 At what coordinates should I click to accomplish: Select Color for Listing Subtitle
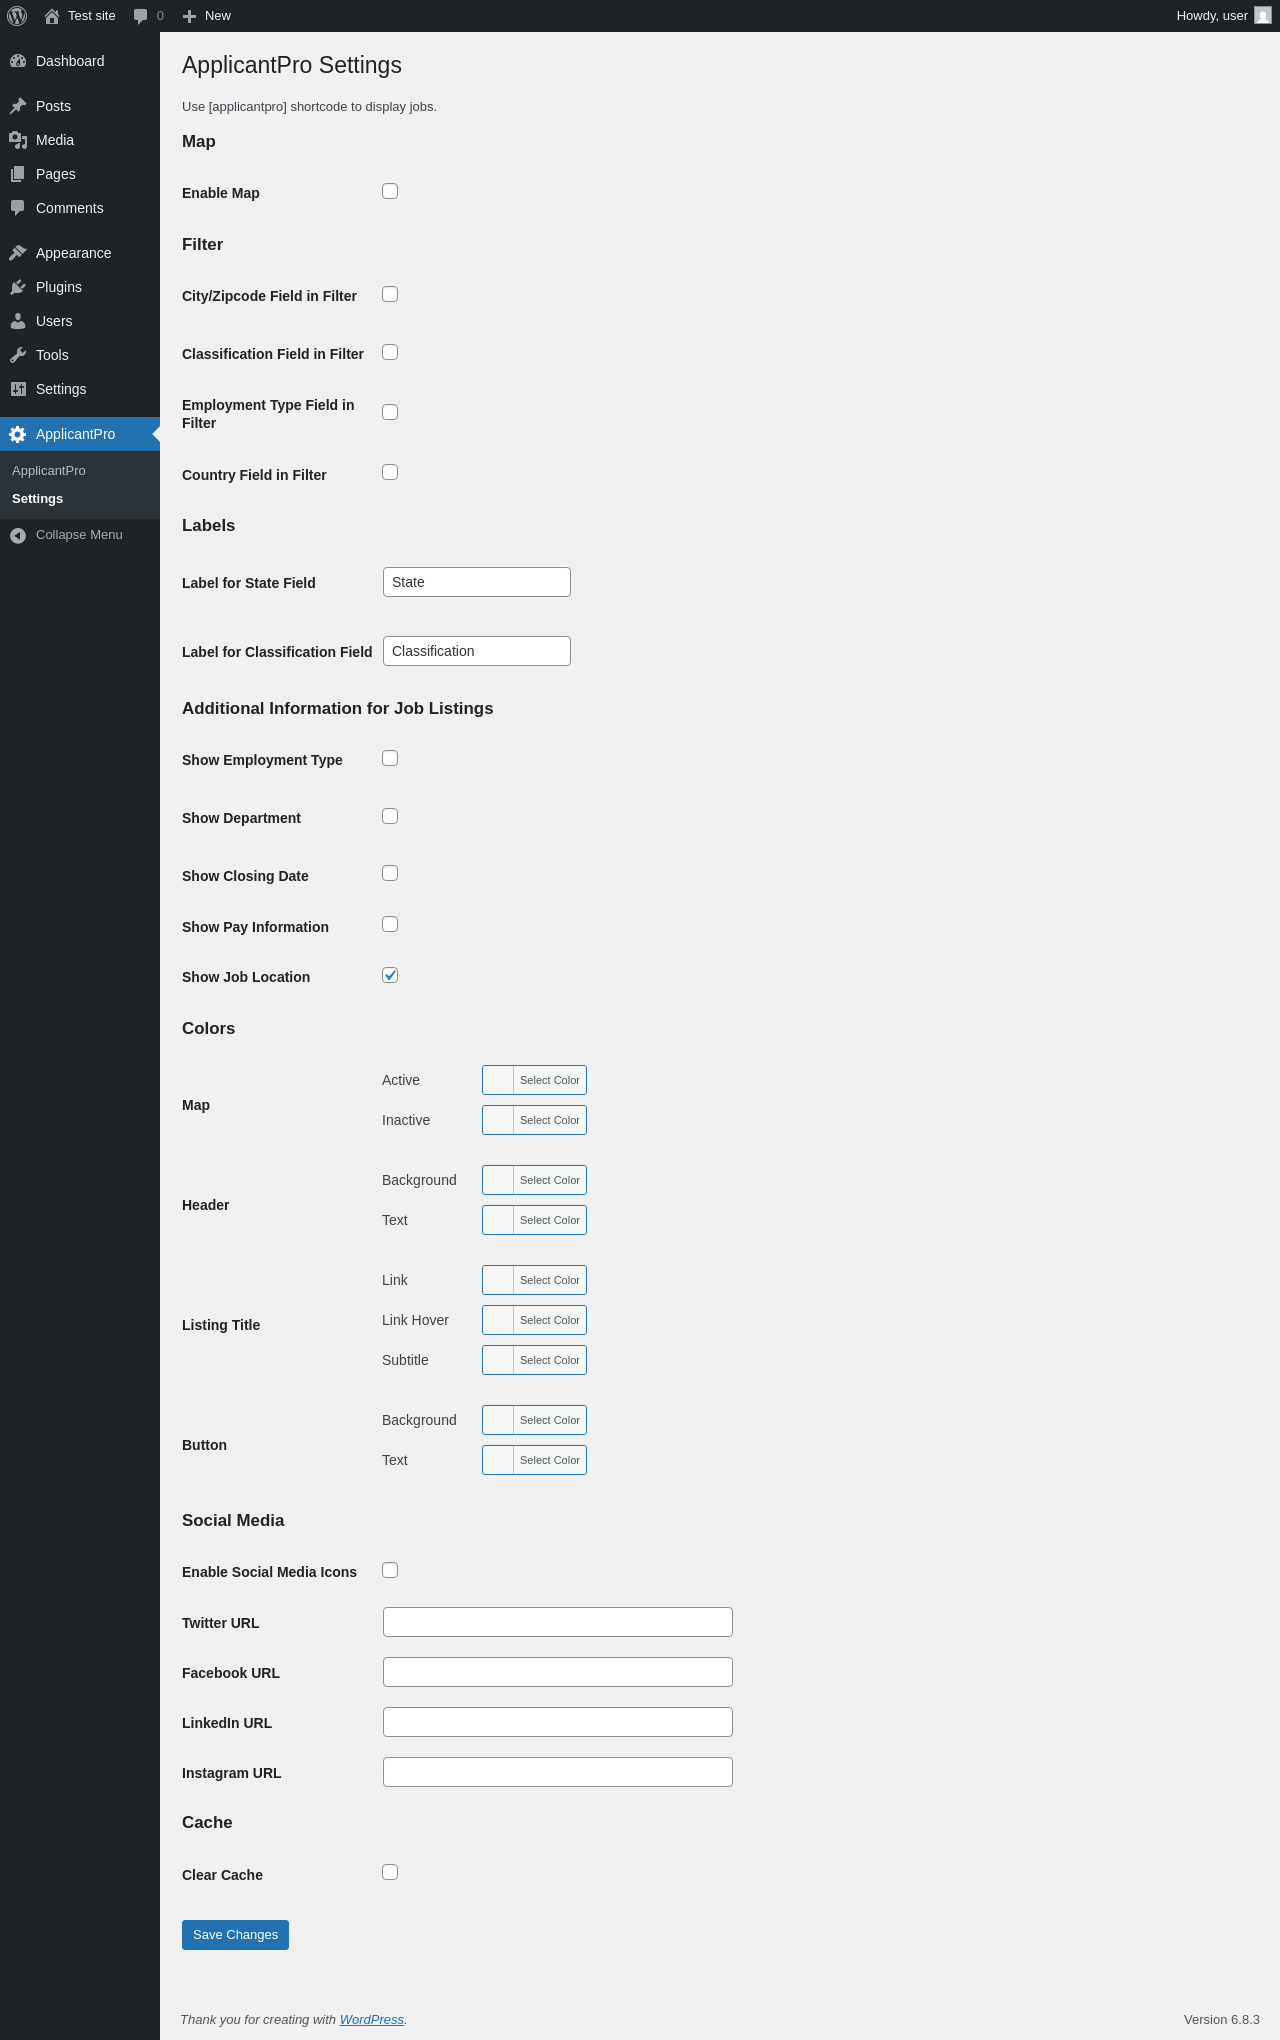pyautogui.click(x=534, y=1360)
